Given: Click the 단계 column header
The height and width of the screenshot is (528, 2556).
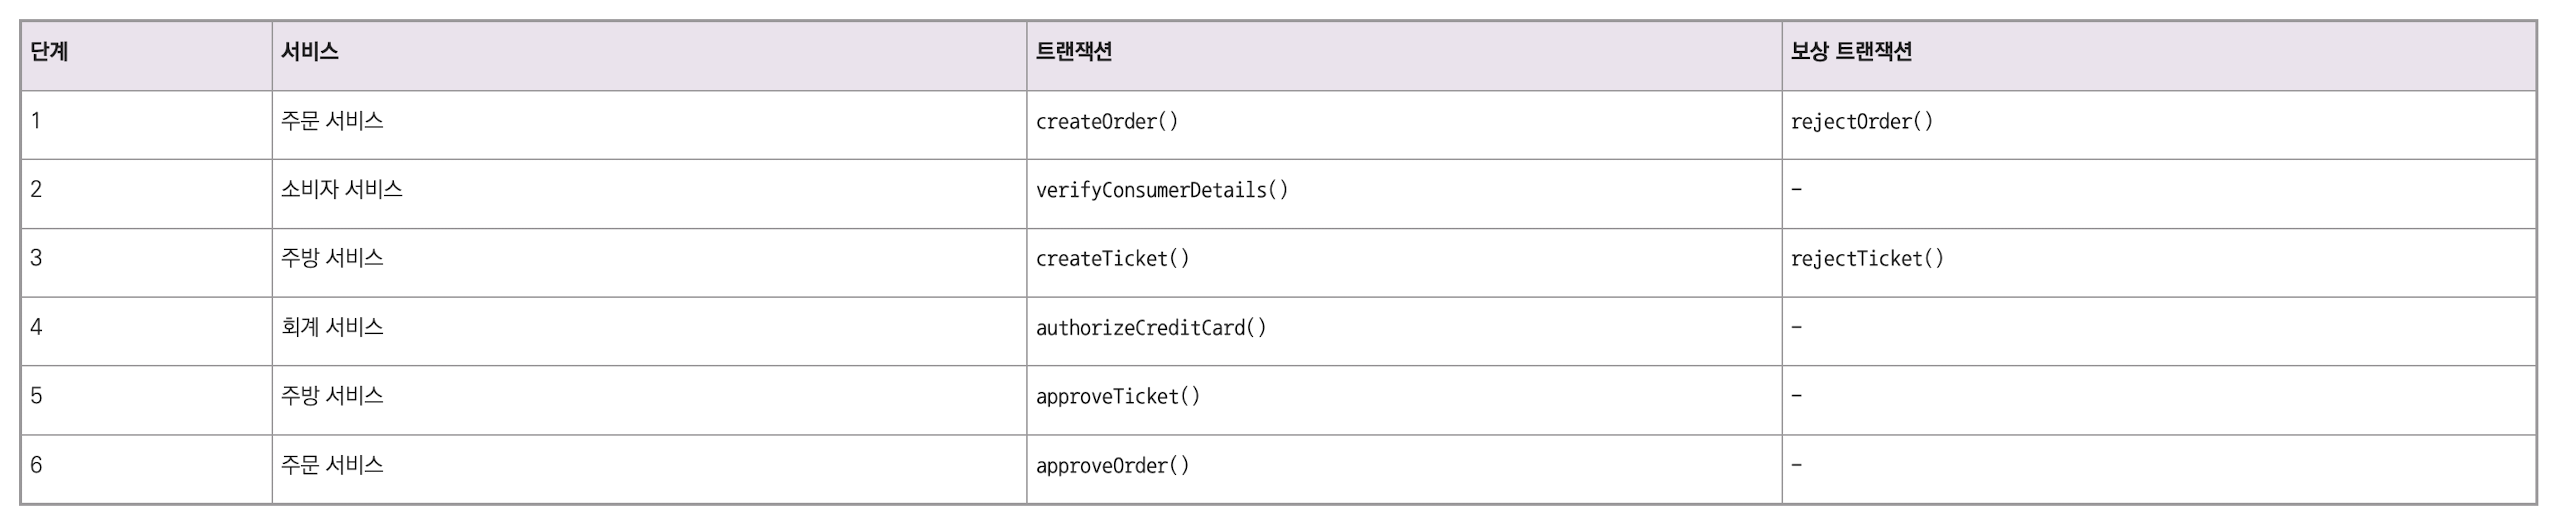Looking at the screenshot, I should pos(49,52).
